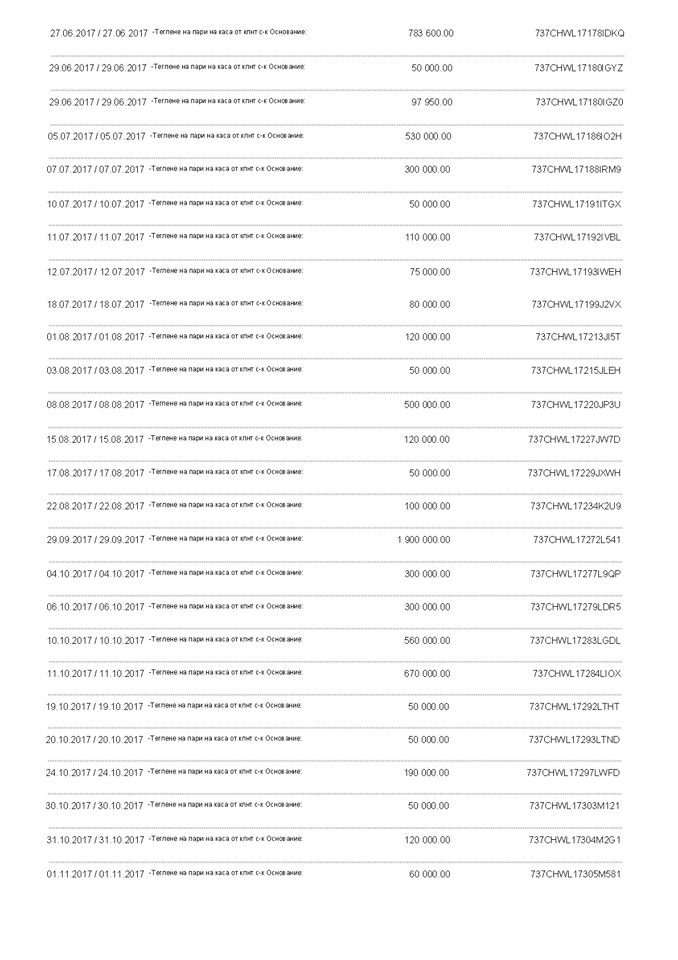The width and height of the screenshot is (678, 960).
Task: Click reference code 737CHWL17213JI5T
Action: point(578,338)
